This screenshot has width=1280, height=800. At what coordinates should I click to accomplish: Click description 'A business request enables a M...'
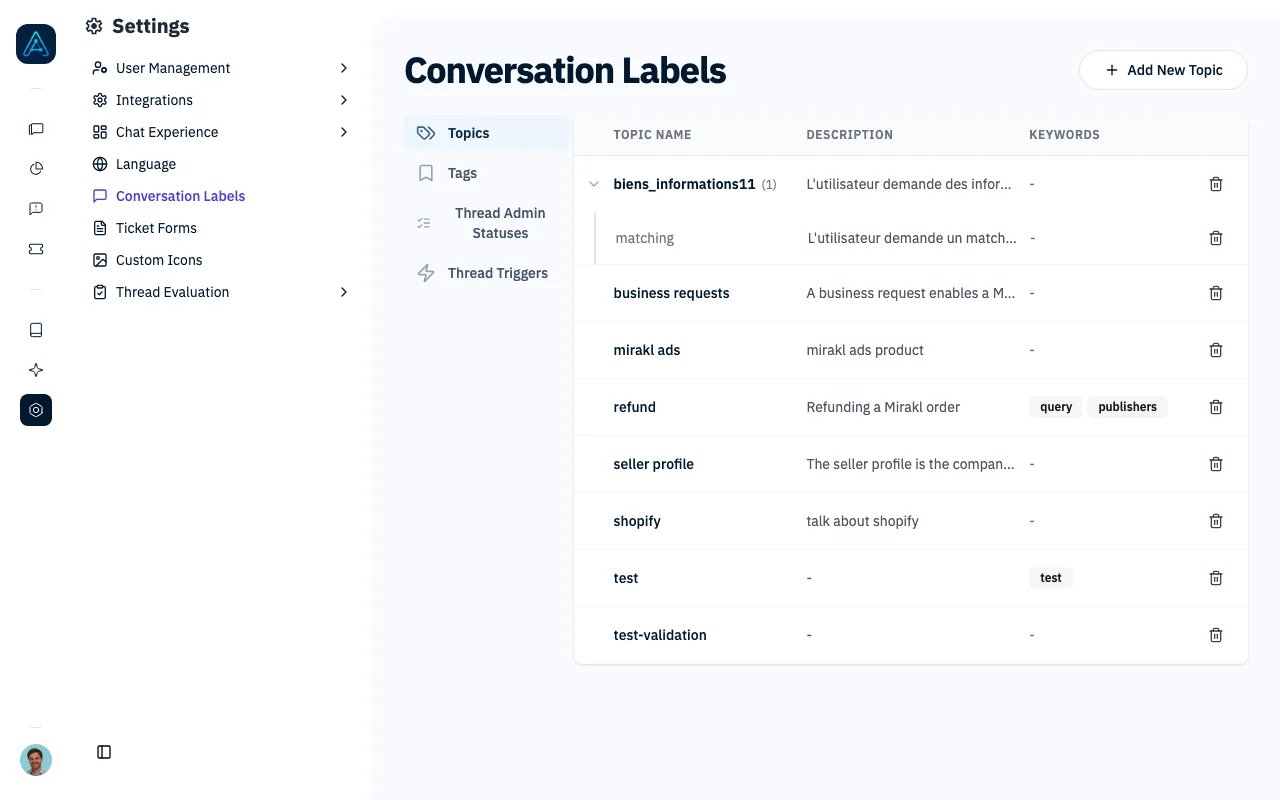tap(911, 293)
